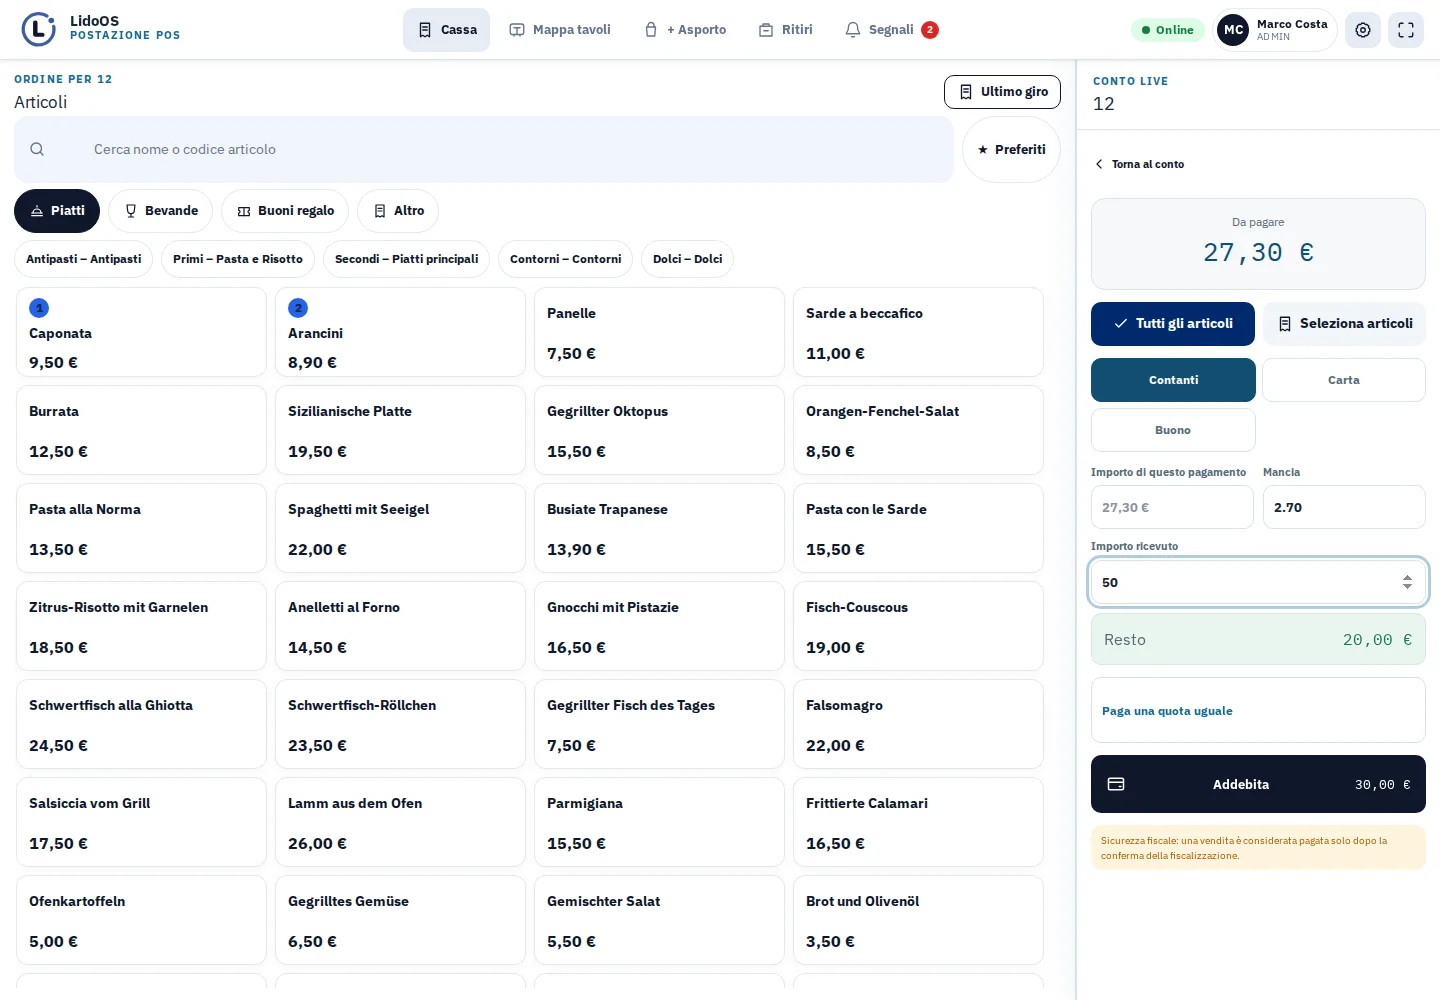1440x1000 pixels.
Task: Choose Seleziona articoli option
Action: point(1344,324)
